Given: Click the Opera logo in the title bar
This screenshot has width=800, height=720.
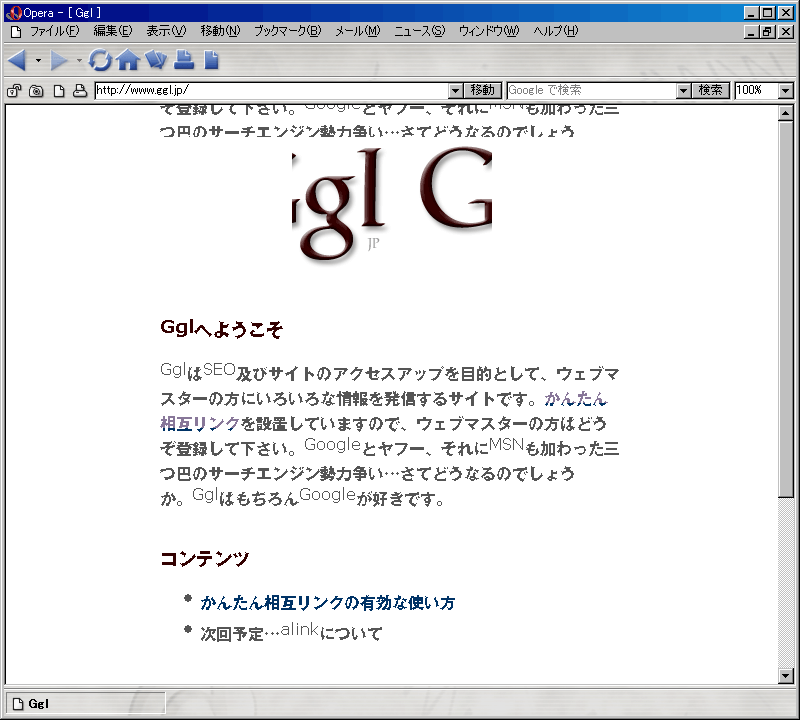Looking at the screenshot, I should tap(13, 13).
